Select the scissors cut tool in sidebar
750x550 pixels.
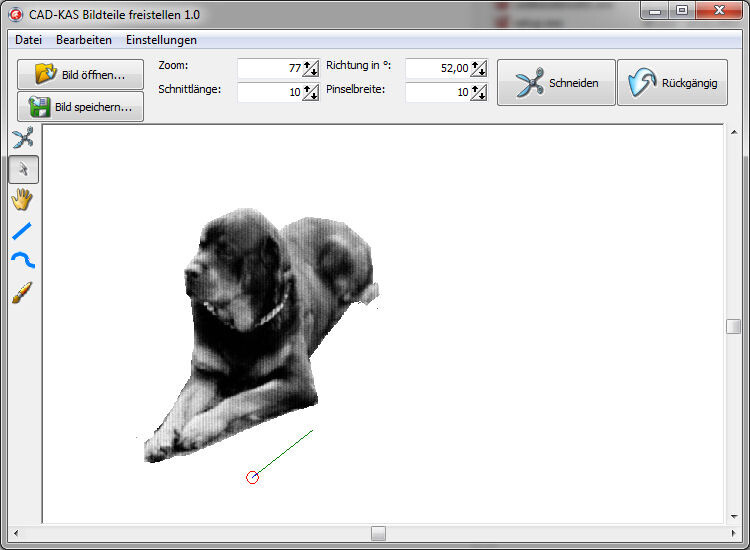(23, 138)
